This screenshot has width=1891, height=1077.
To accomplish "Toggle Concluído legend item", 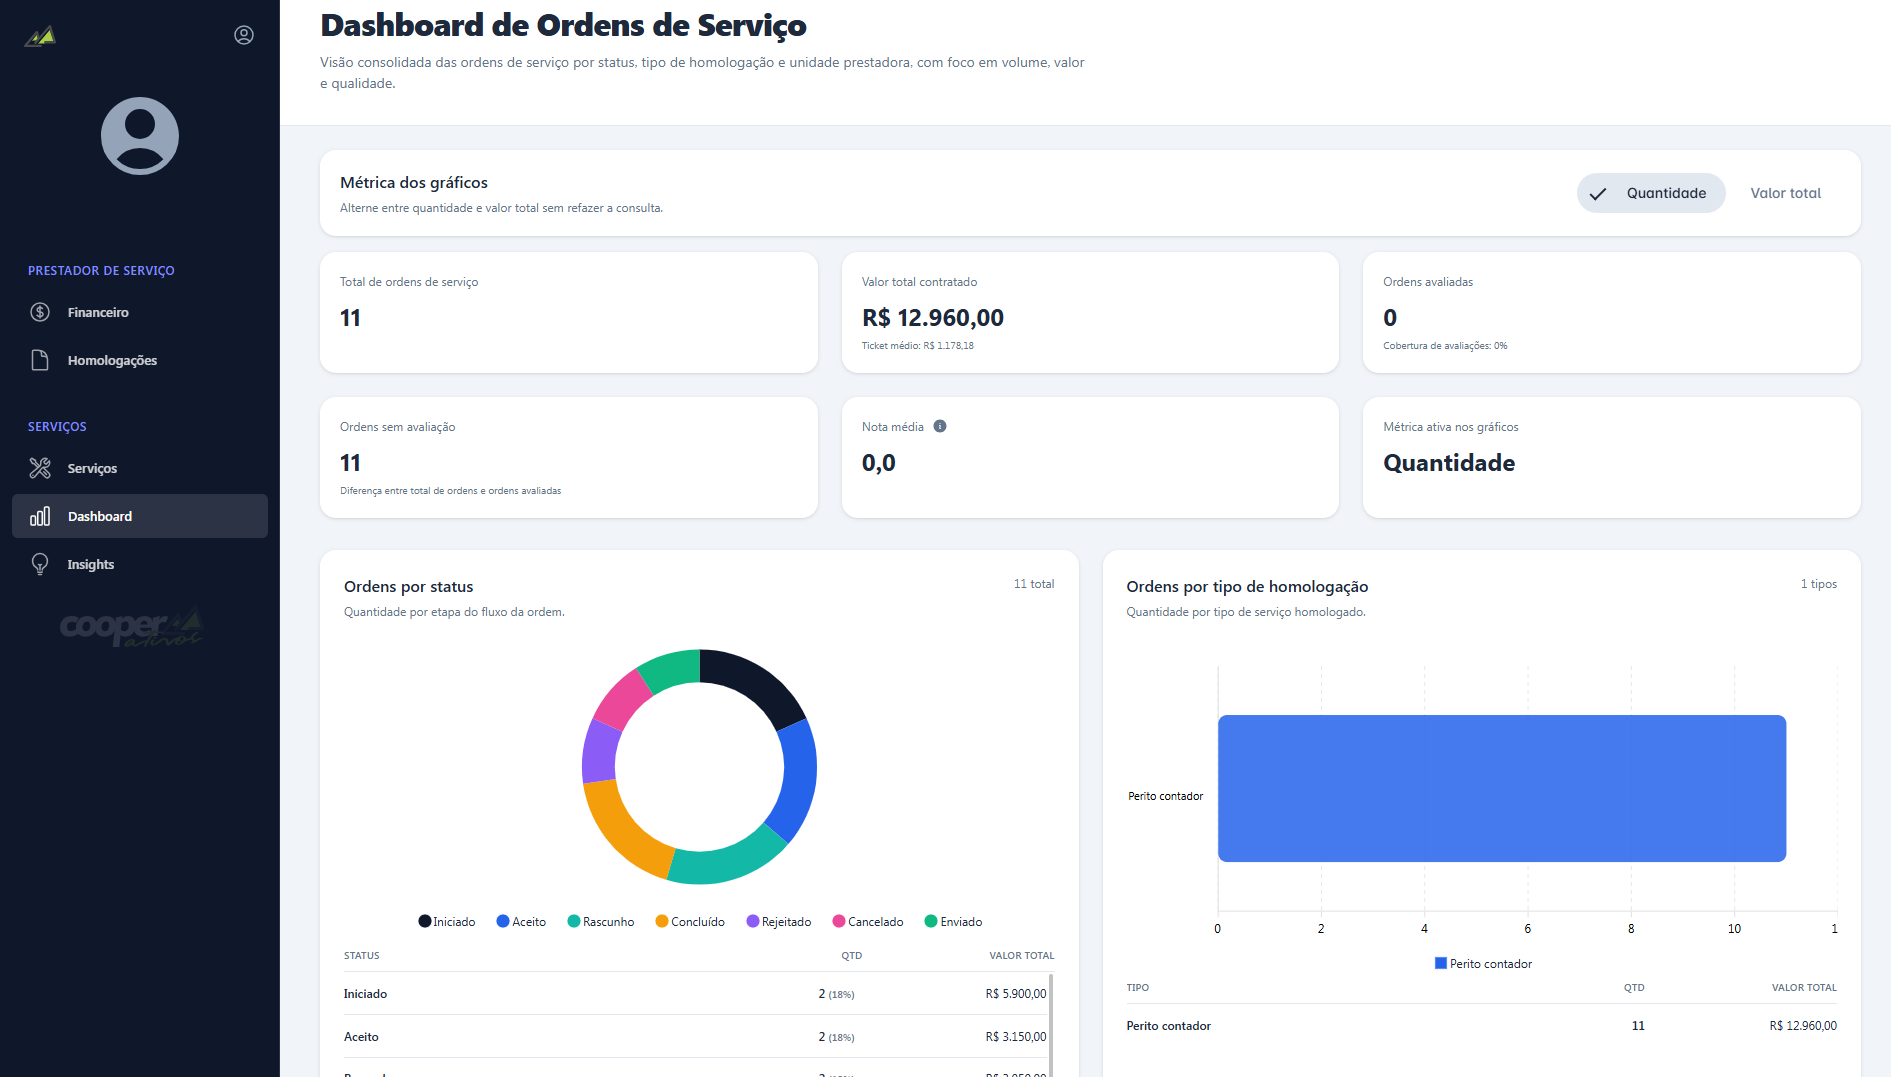I will coord(690,922).
